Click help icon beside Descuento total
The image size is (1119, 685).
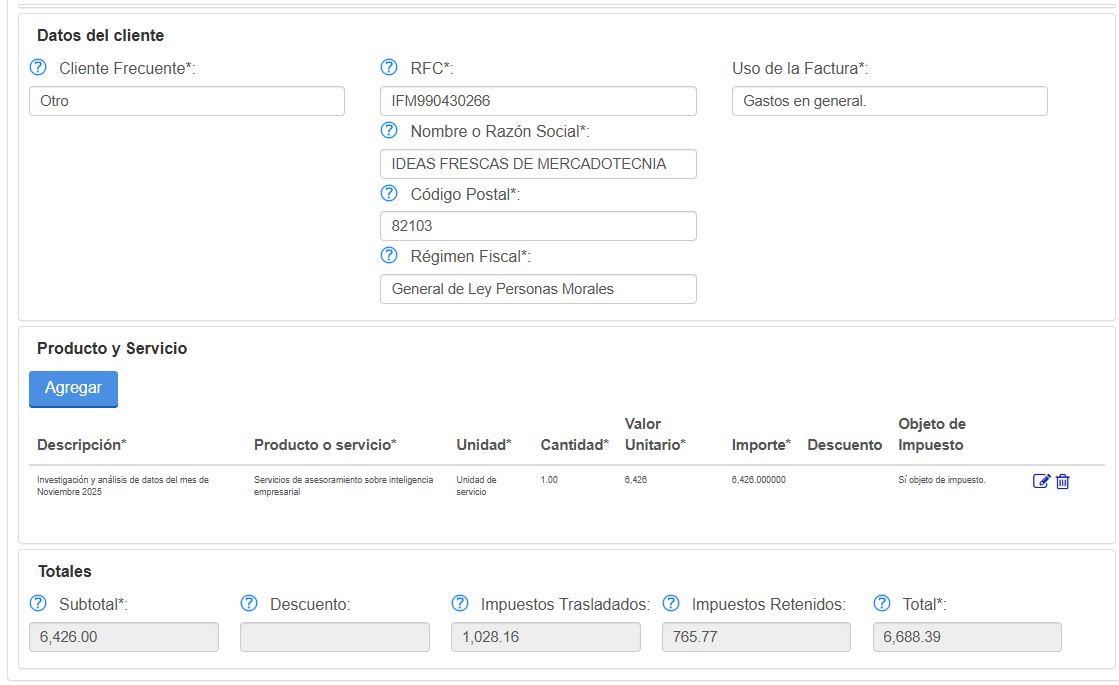point(249,604)
